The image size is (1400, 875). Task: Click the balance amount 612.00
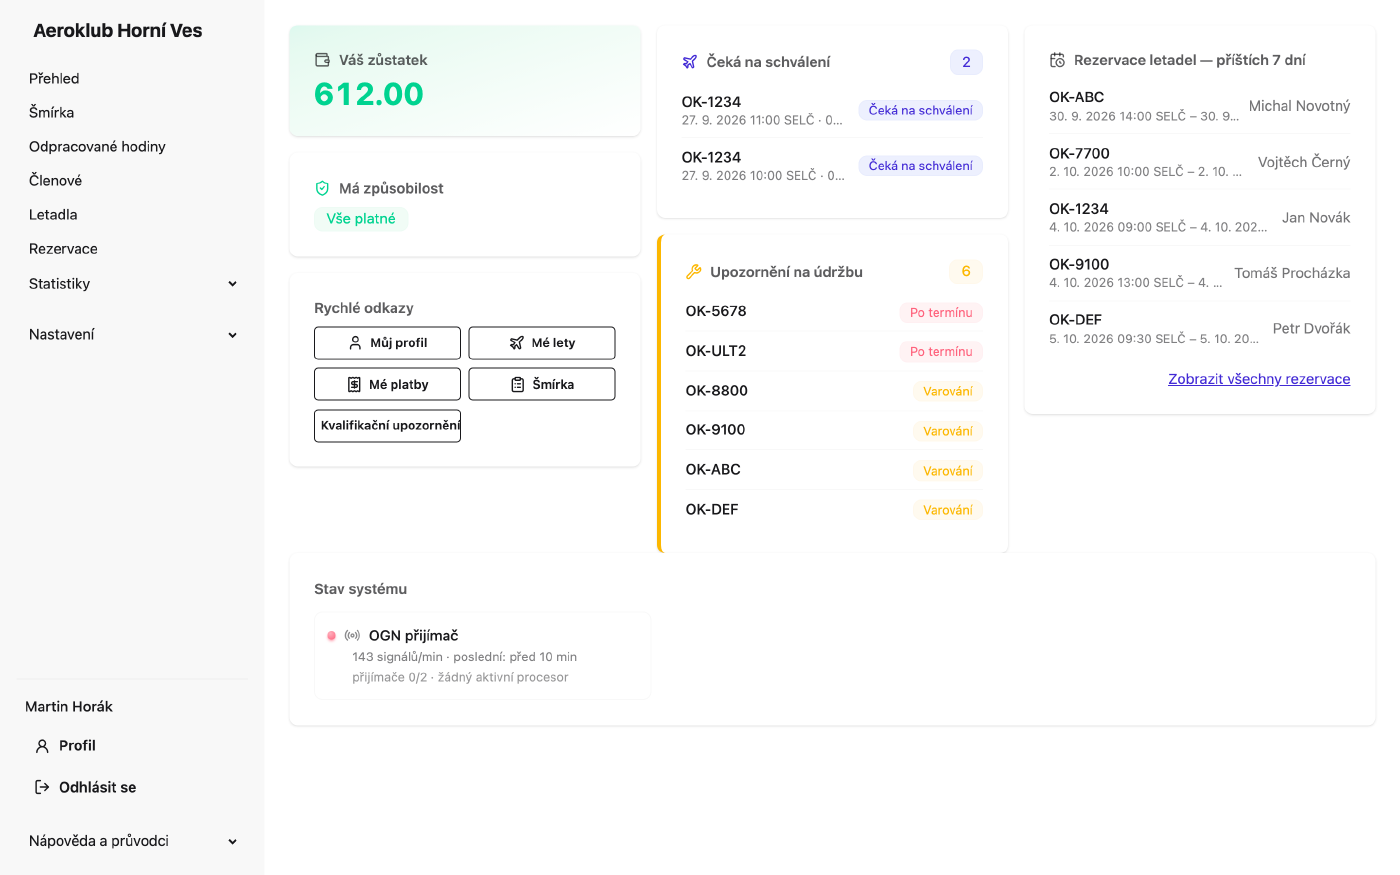[369, 94]
